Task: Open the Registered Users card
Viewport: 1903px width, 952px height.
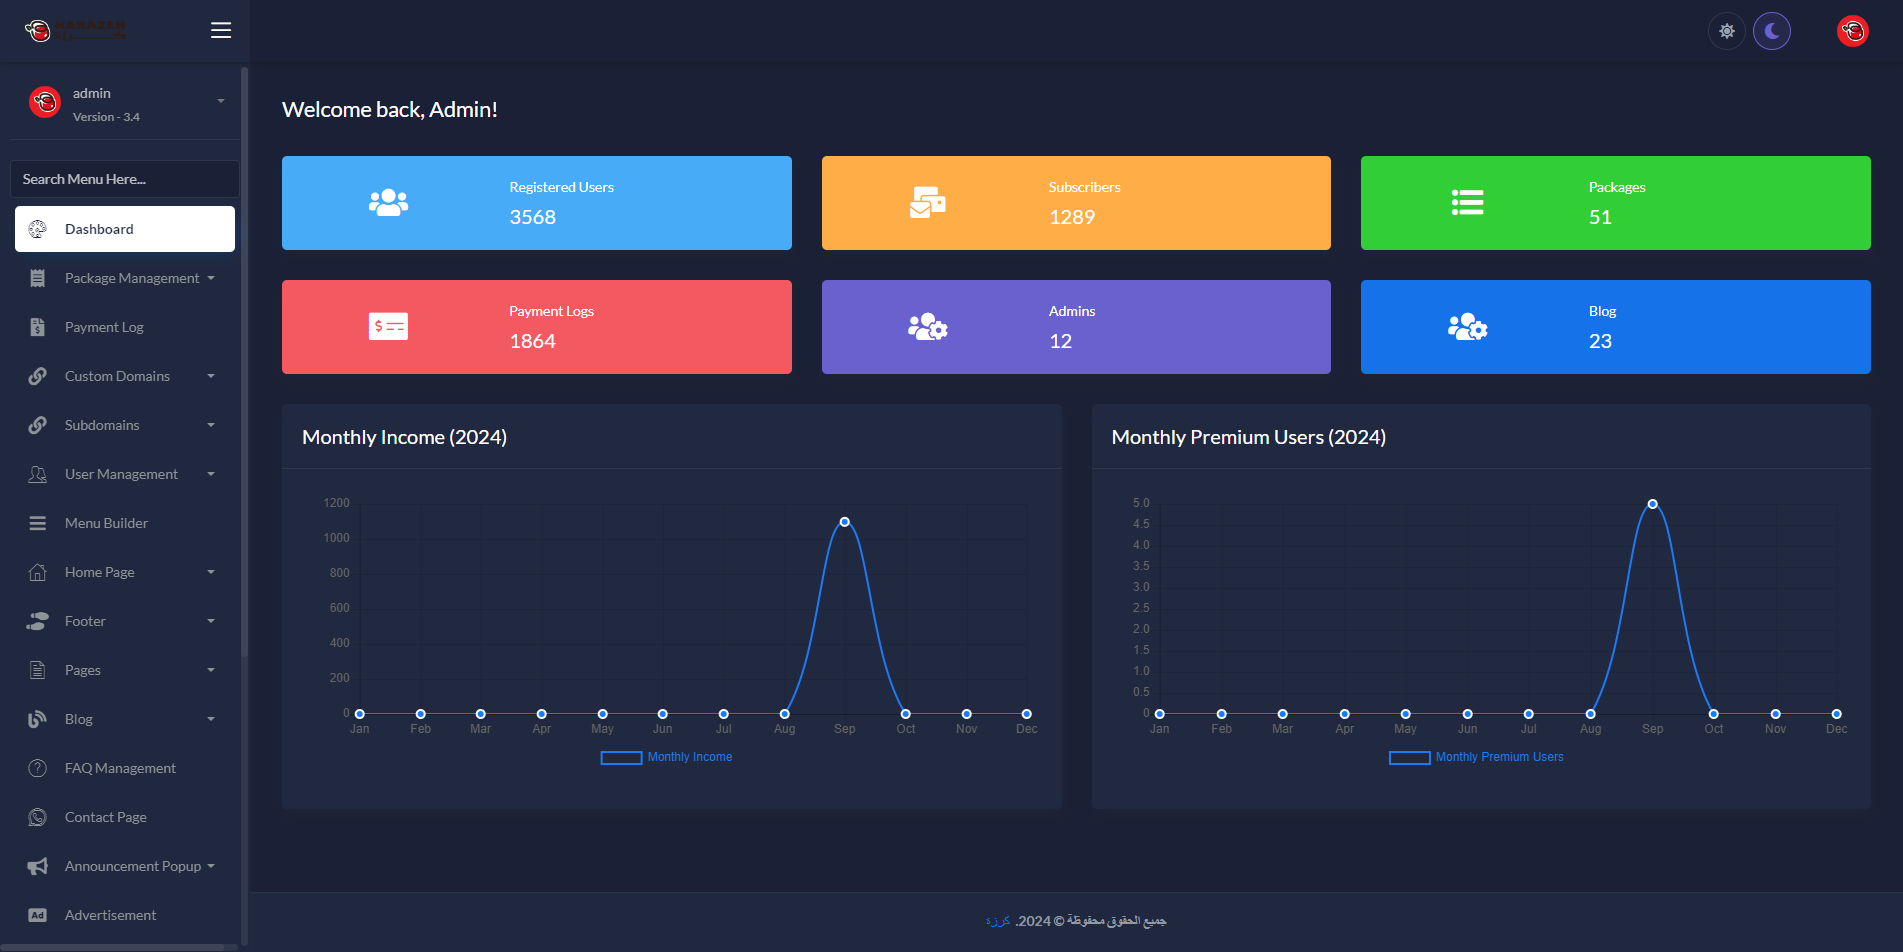Action: [537, 203]
